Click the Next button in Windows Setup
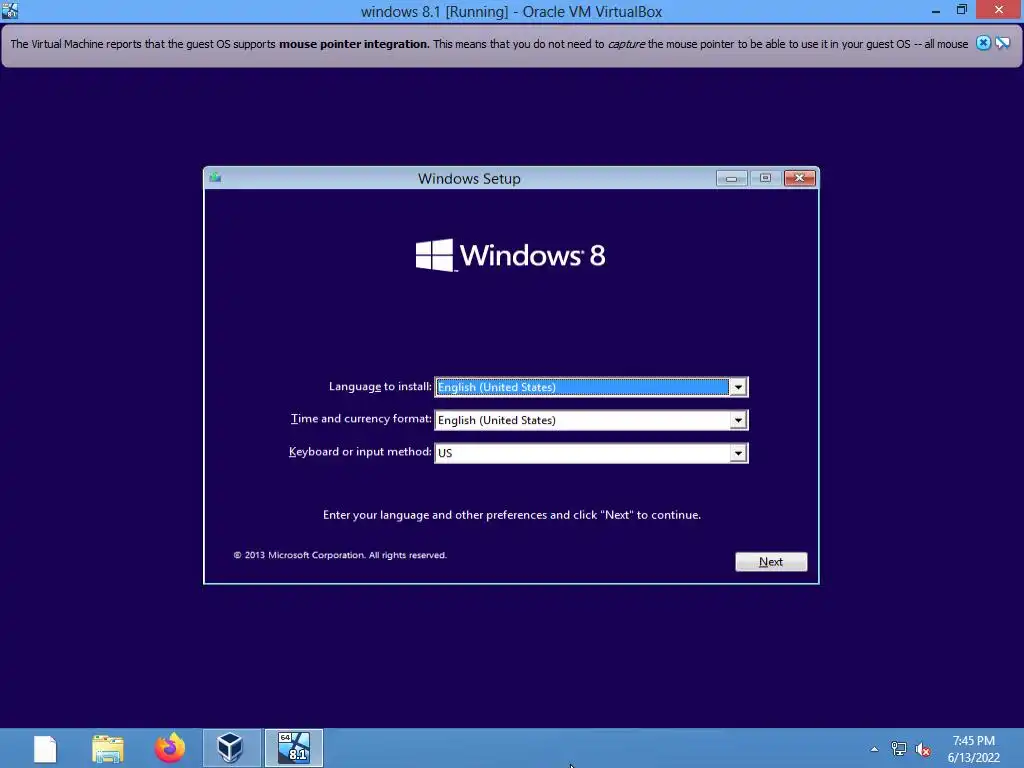 (771, 562)
